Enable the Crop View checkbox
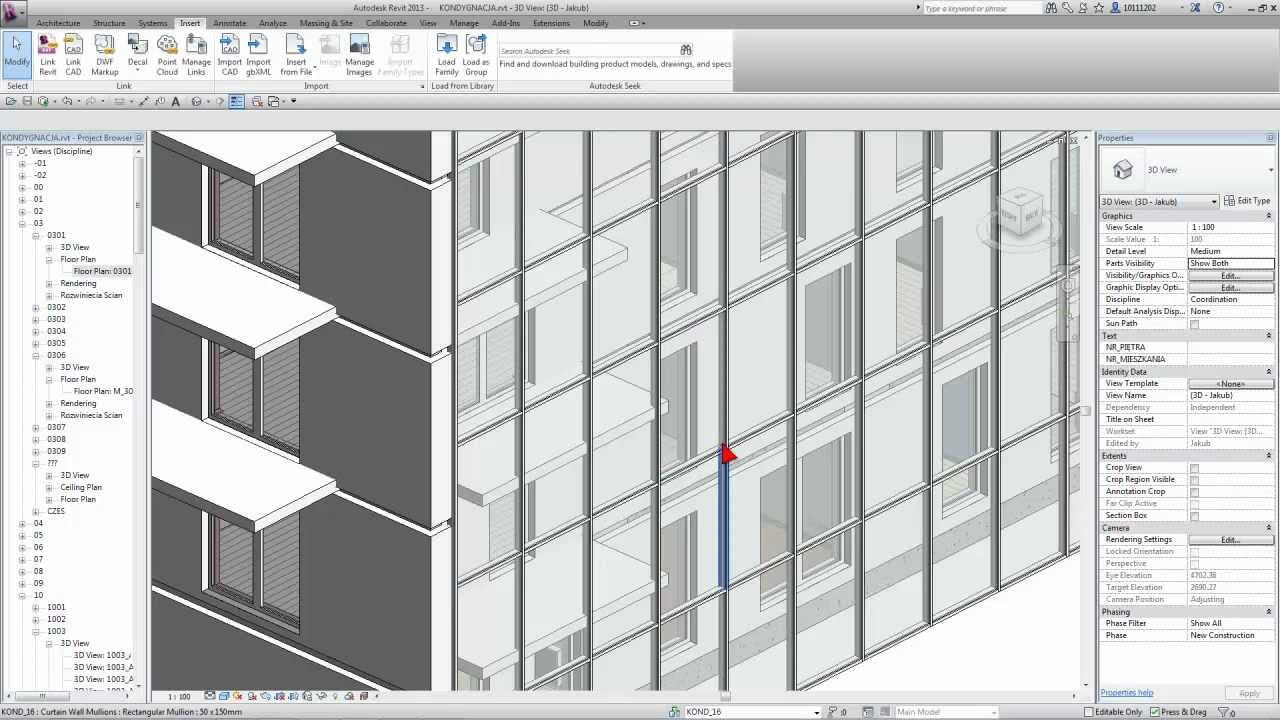 1194,468
